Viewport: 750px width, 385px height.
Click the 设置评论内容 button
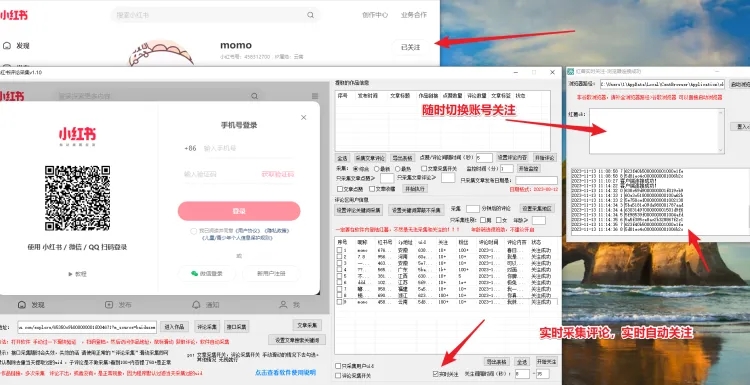point(512,157)
